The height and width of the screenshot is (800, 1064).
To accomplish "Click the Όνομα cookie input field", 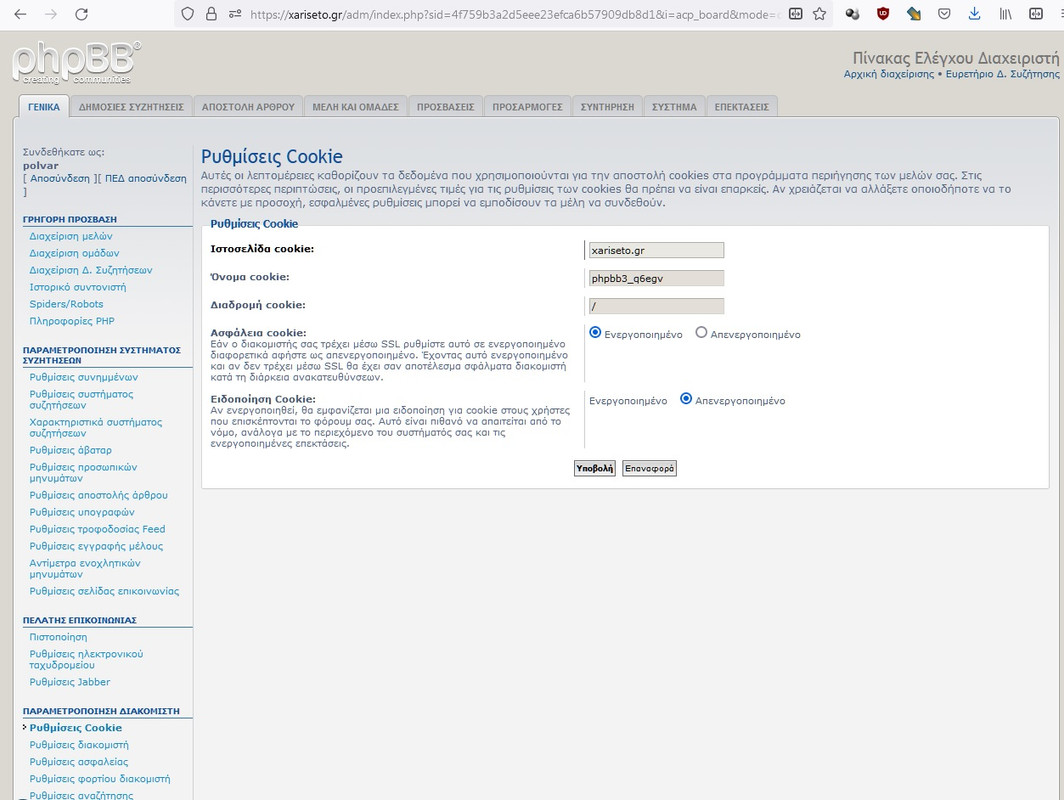I will pyautogui.click(x=656, y=278).
